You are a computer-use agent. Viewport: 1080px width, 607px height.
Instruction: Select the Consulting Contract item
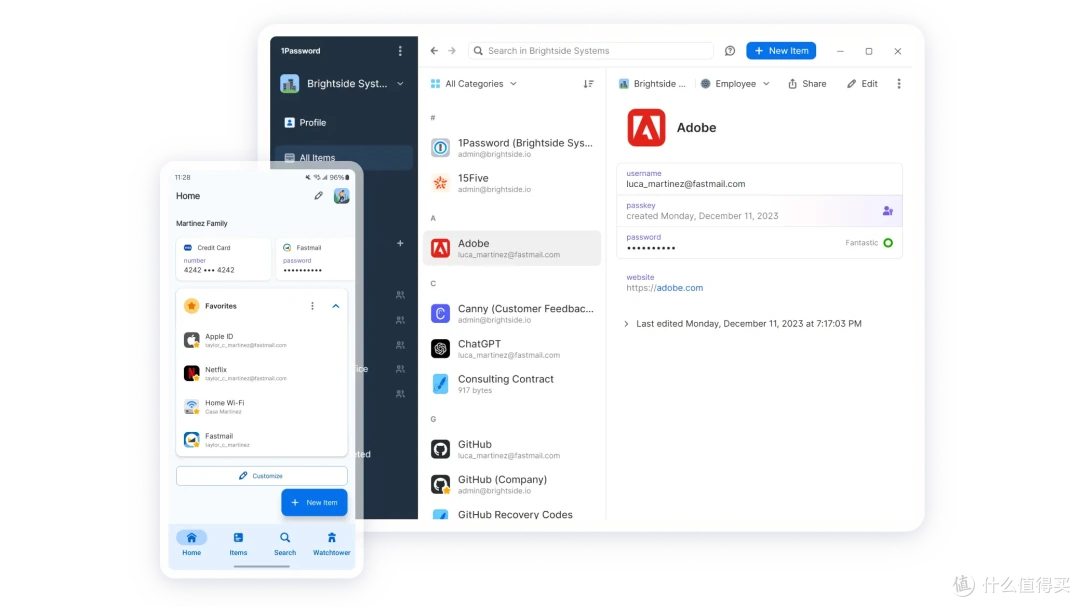[x=512, y=384]
